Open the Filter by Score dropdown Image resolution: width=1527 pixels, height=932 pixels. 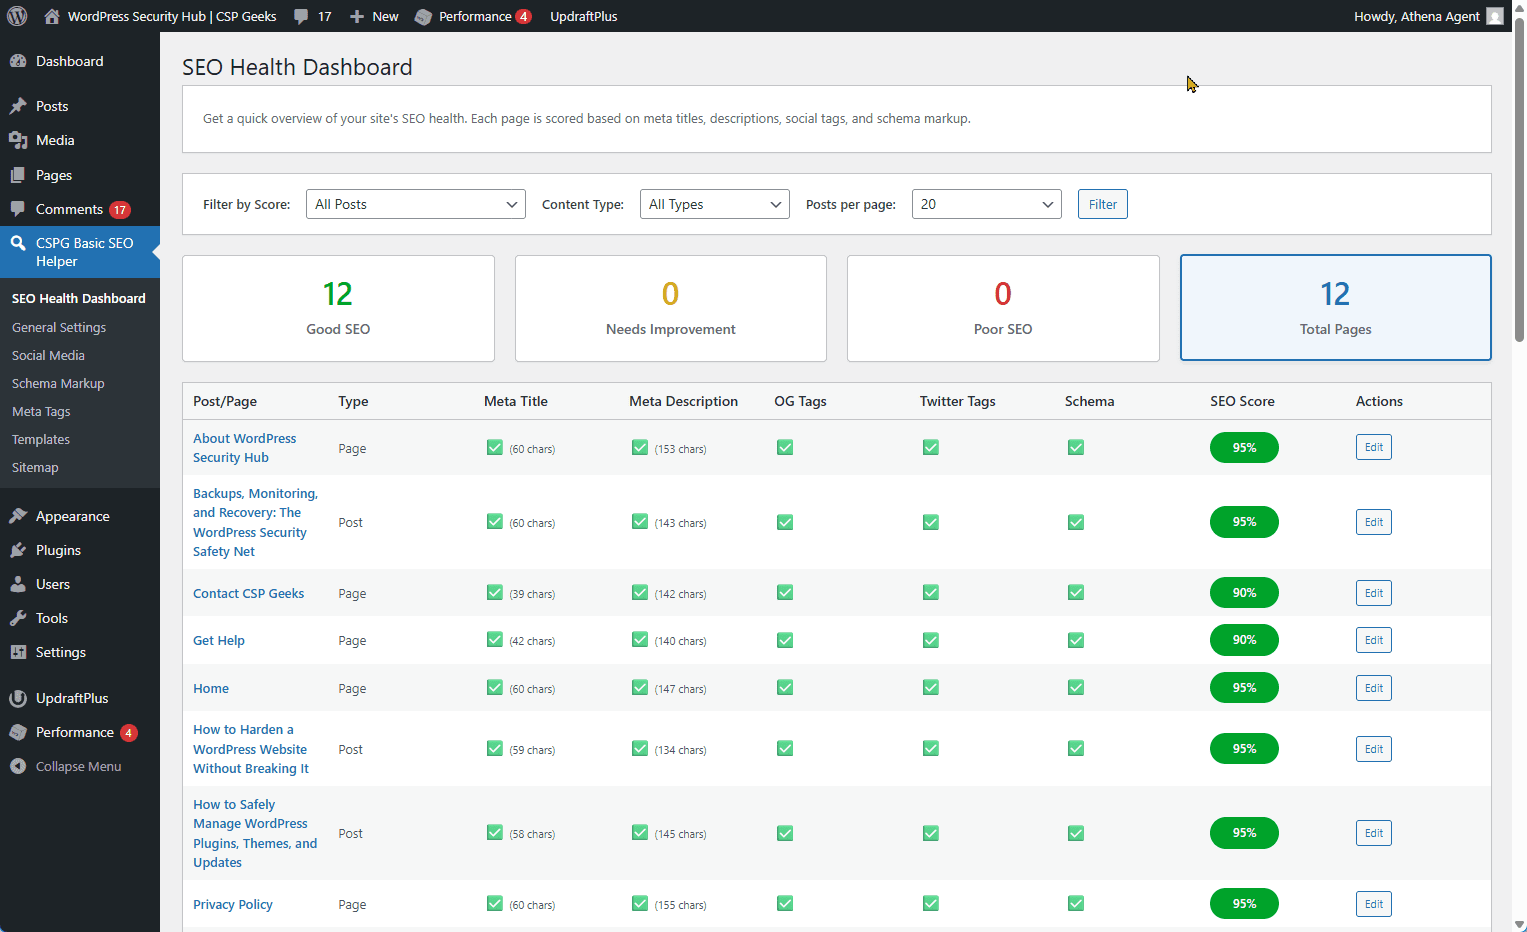coord(415,204)
